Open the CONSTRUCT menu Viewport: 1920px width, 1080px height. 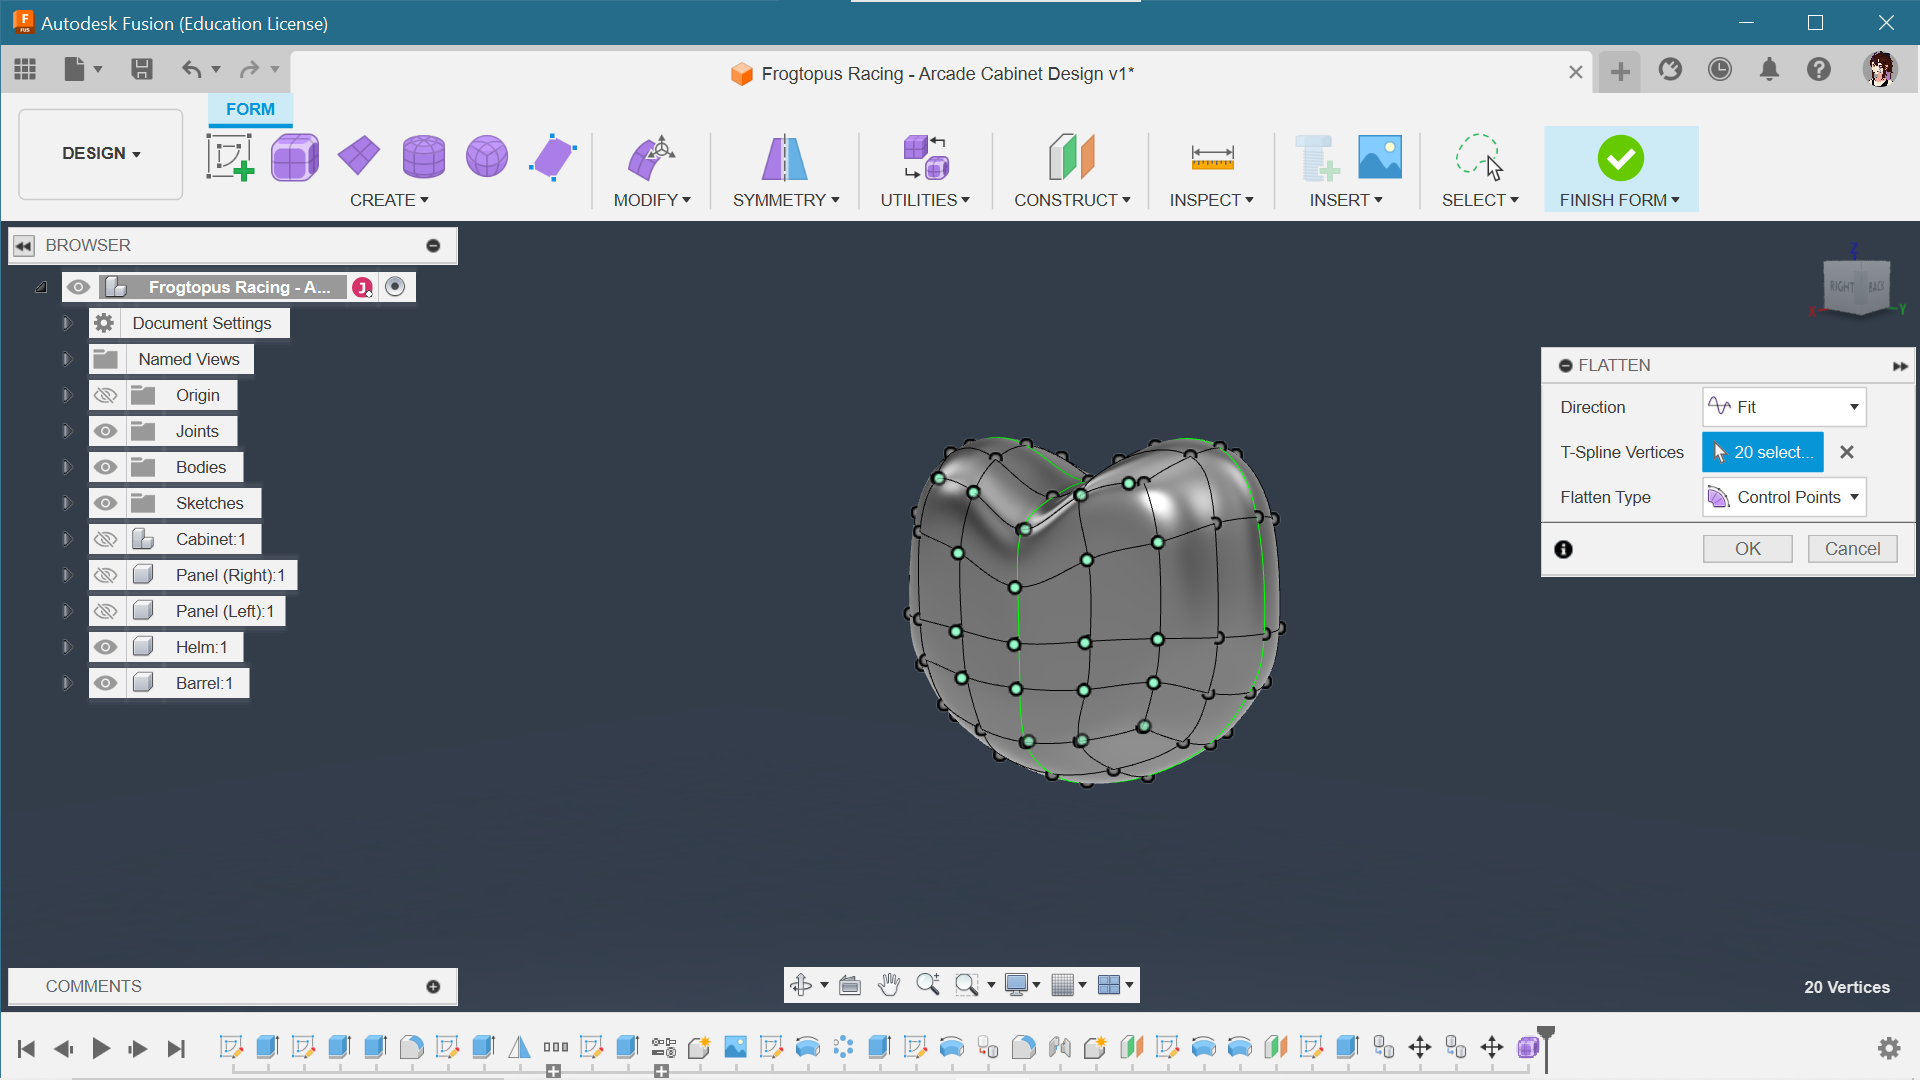[1072, 200]
